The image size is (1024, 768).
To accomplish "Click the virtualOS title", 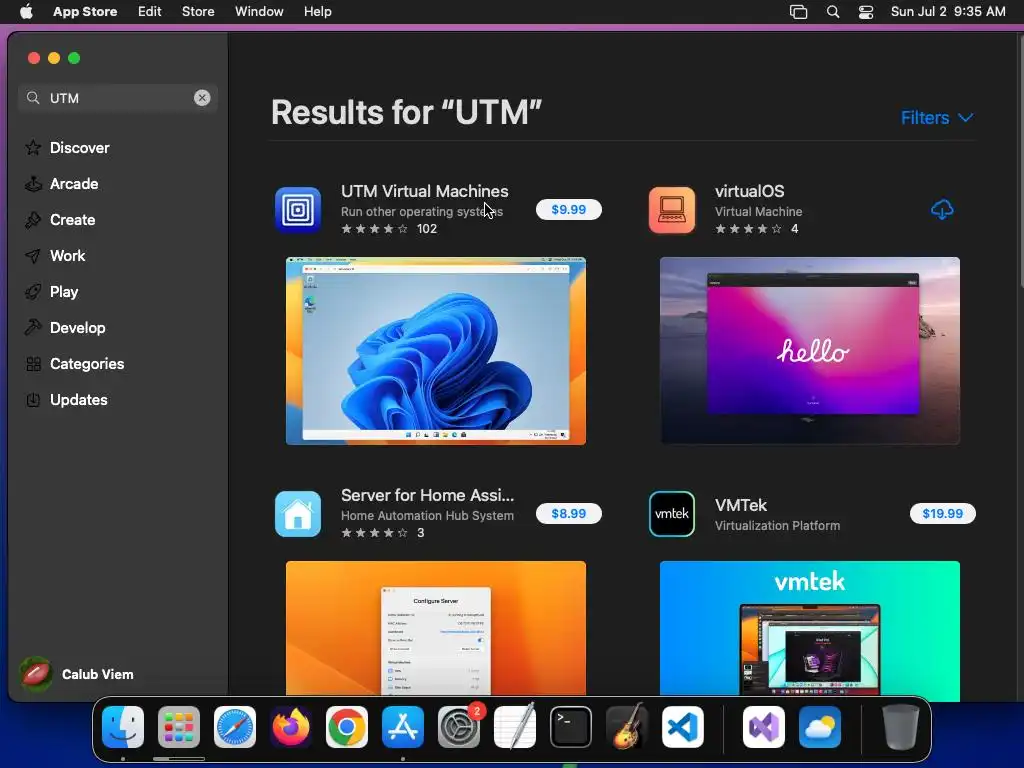I will [x=750, y=191].
